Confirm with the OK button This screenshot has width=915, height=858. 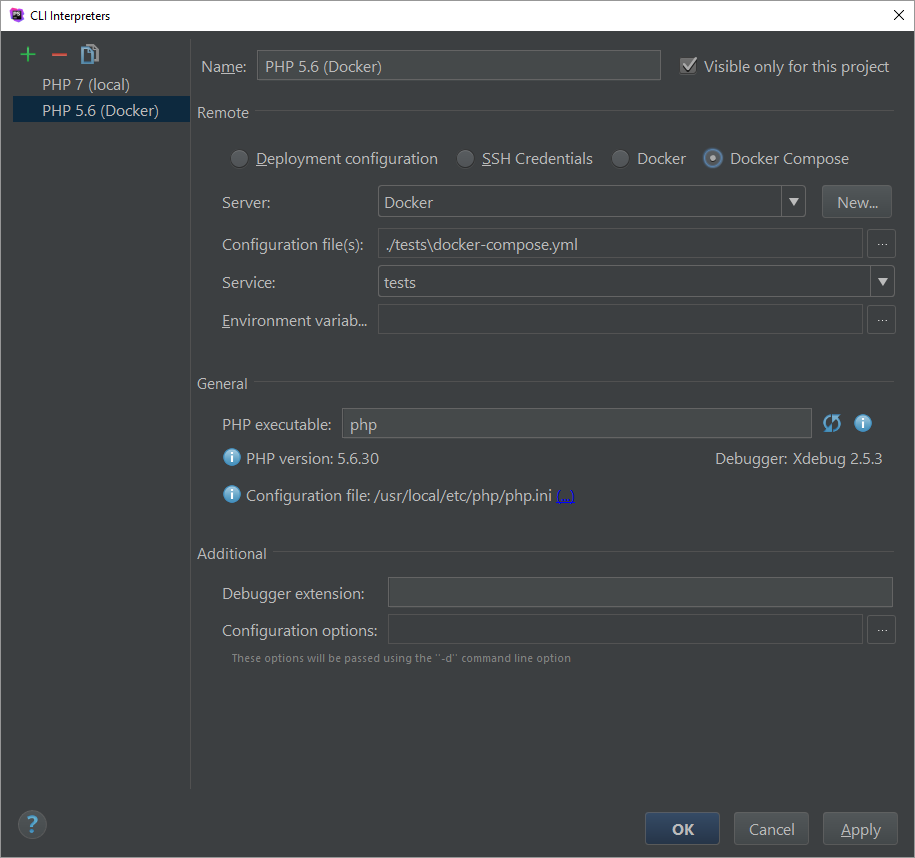click(x=682, y=829)
